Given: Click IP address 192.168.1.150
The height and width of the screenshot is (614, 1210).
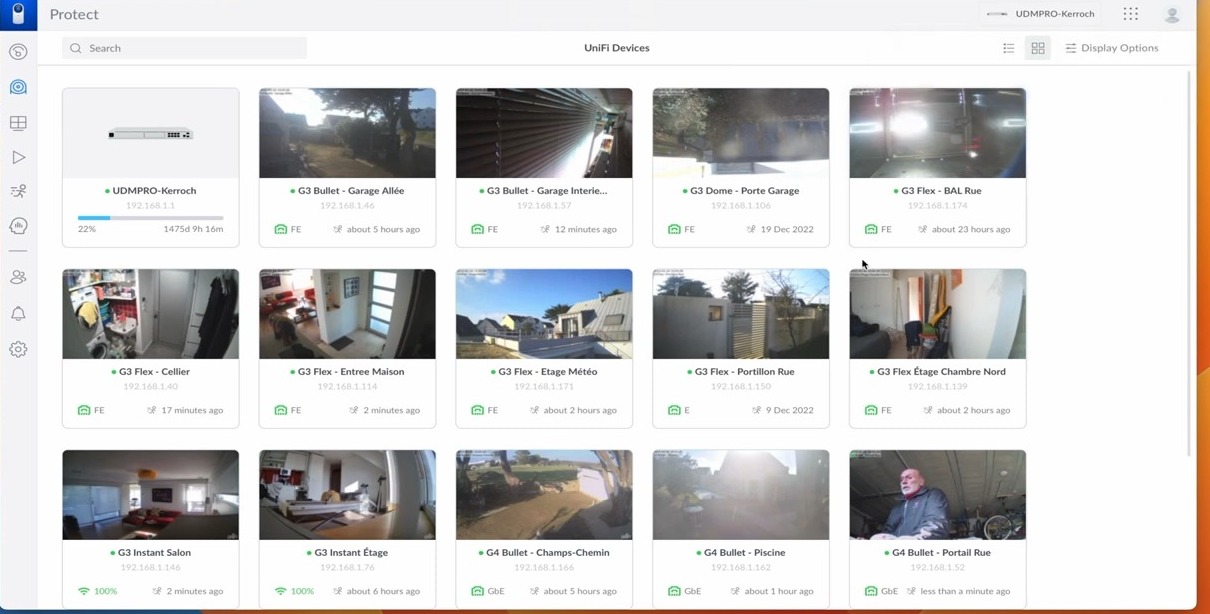Looking at the screenshot, I should pyautogui.click(x=741, y=387).
